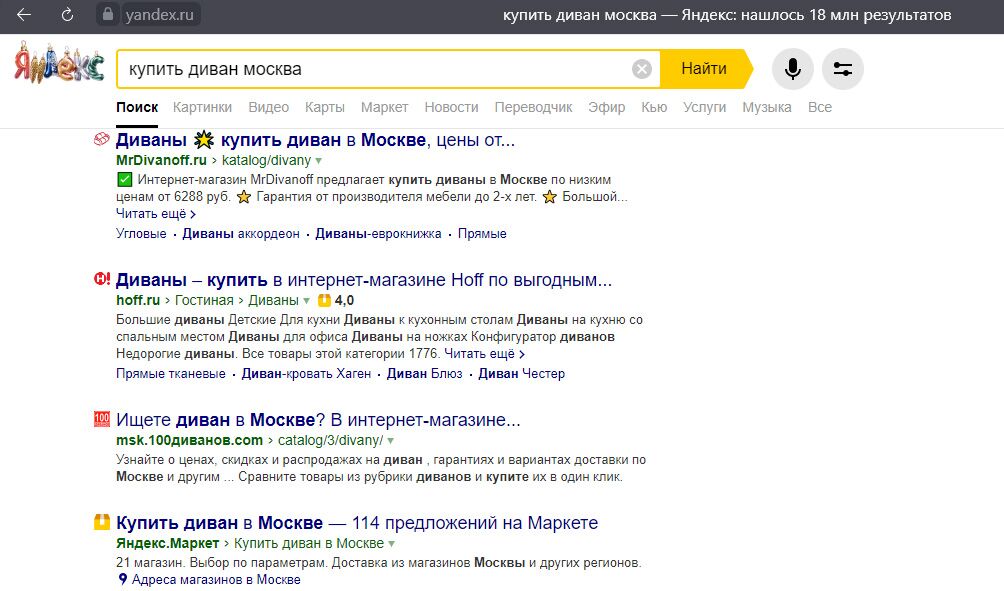Expand the dropdown near catalog/3/divany/
This screenshot has width=1004, height=591.
390,438
